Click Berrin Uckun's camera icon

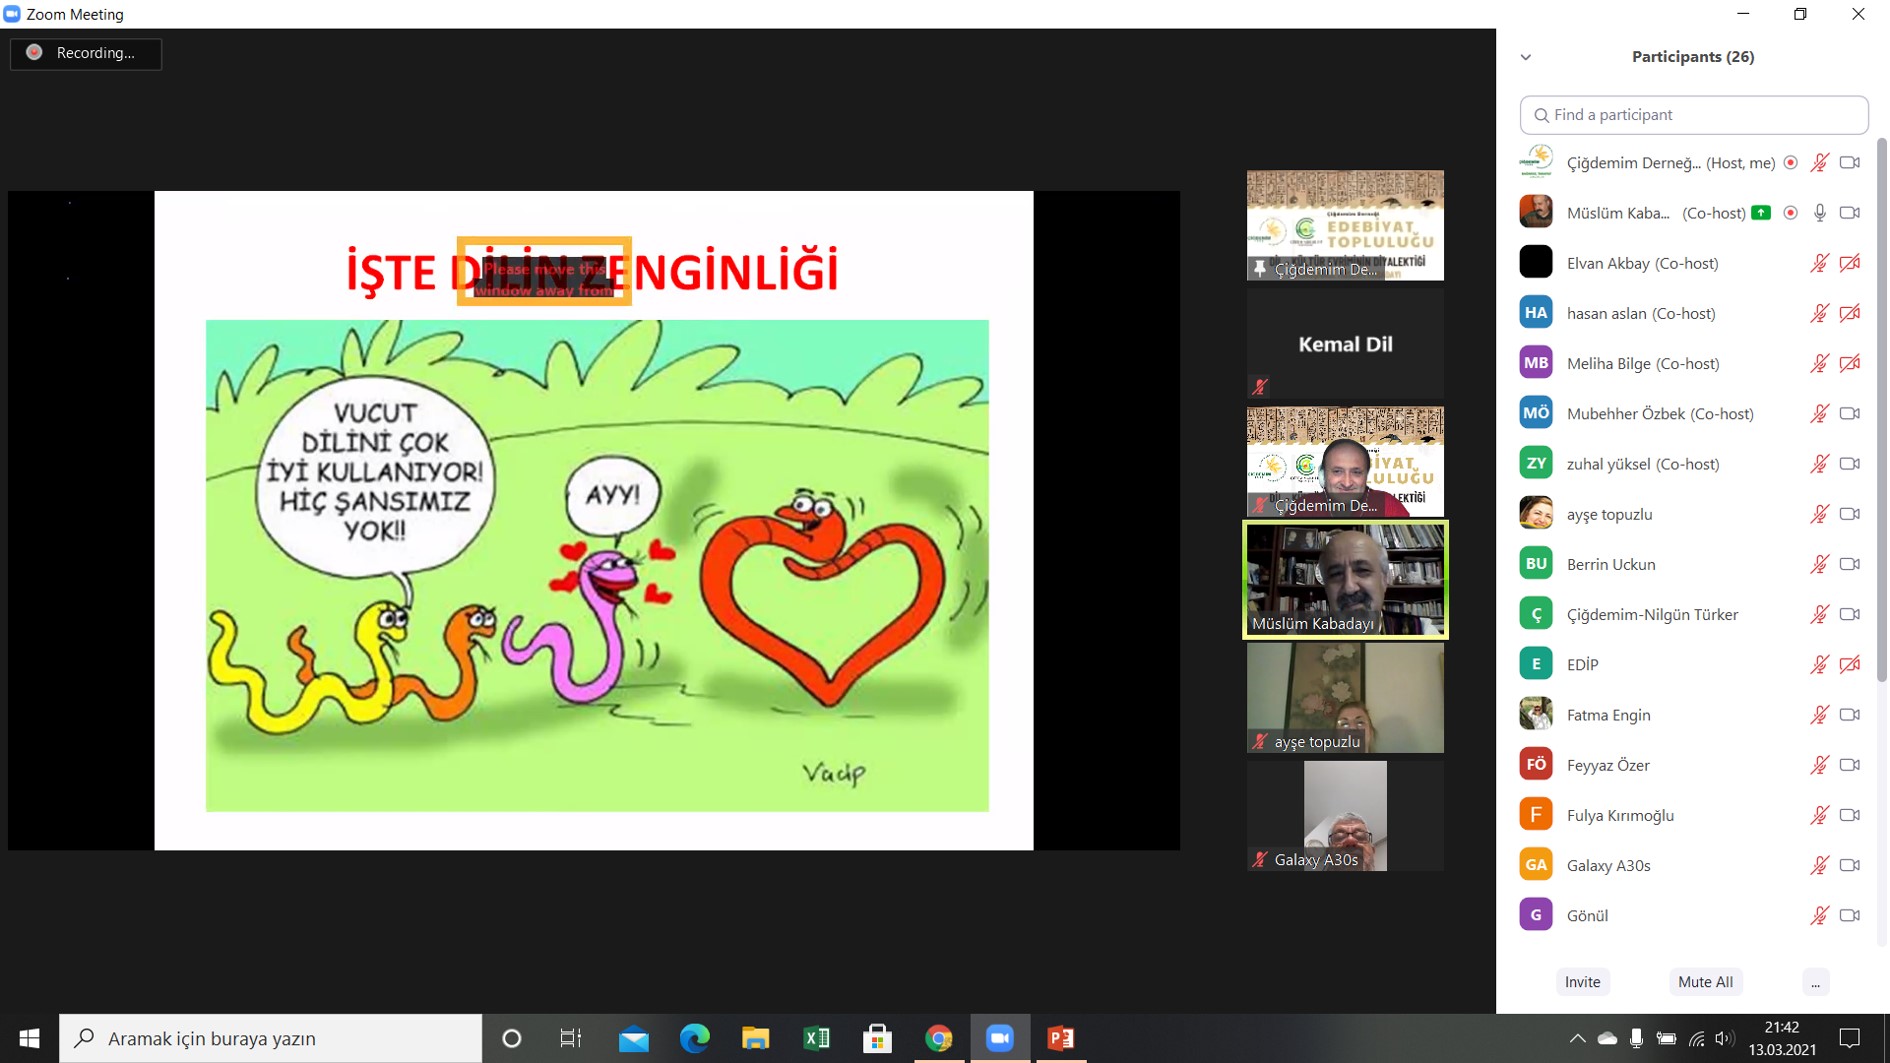(x=1850, y=564)
